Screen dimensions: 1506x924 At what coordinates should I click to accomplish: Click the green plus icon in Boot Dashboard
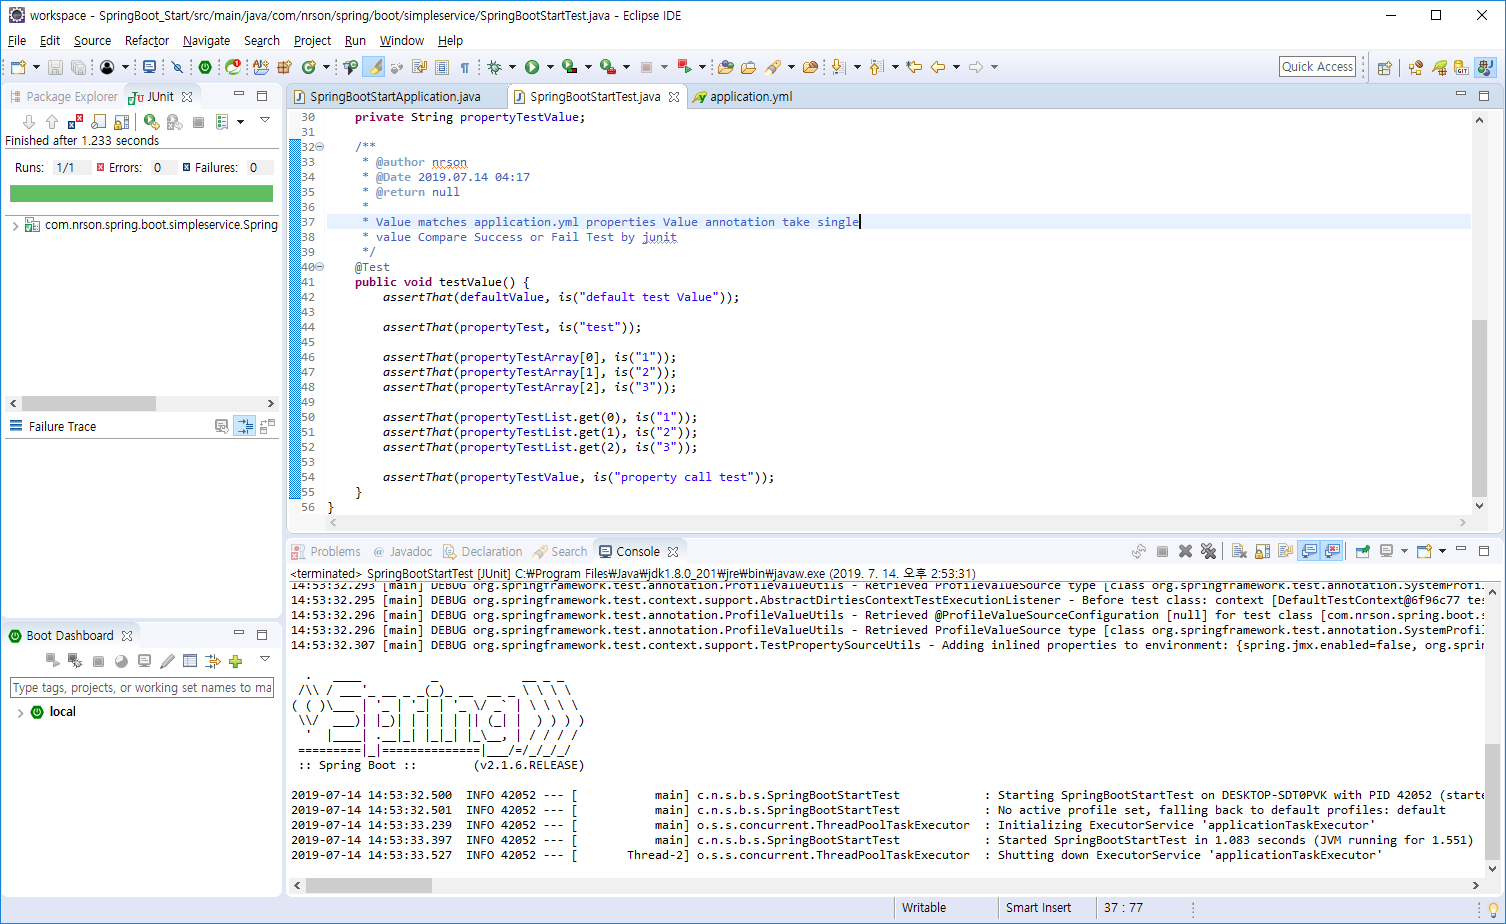(x=235, y=661)
